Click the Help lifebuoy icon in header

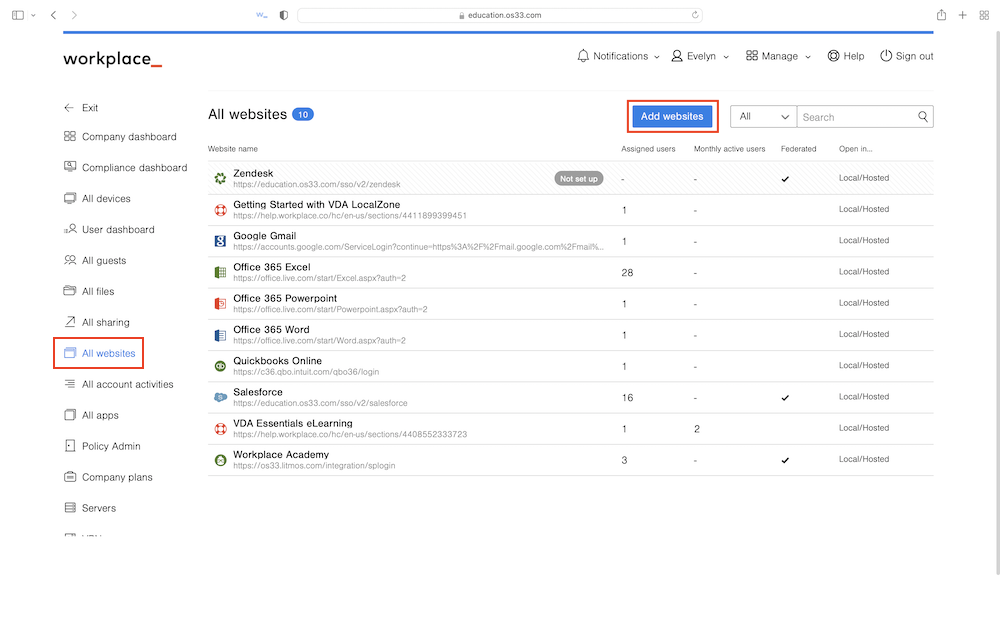click(833, 56)
